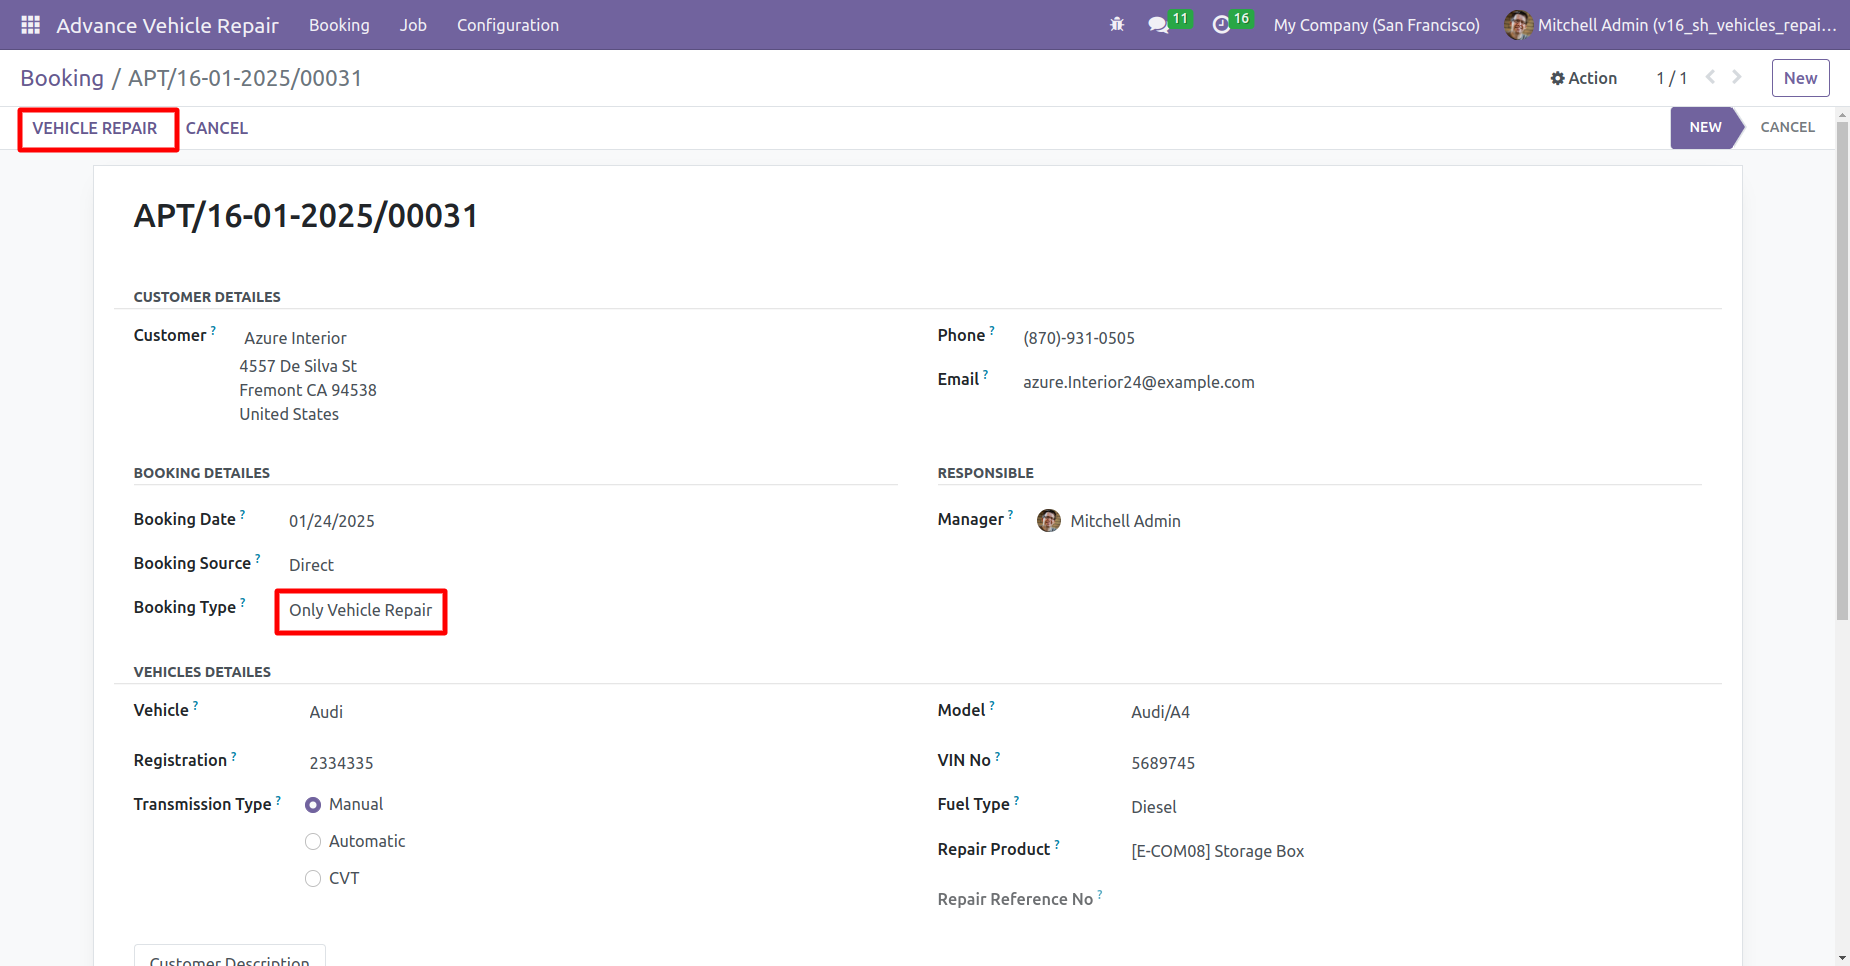This screenshot has height=966, width=1850.
Task: Click the Registration 2334335 field
Action: [341, 763]
